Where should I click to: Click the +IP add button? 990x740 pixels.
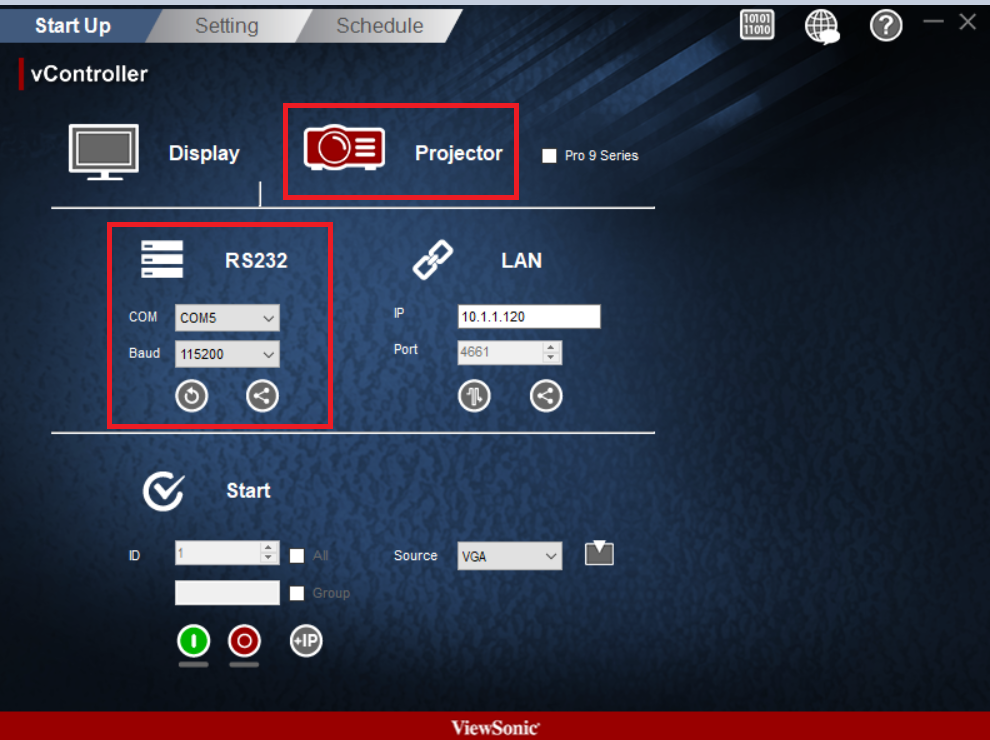[x=306, y=641]
